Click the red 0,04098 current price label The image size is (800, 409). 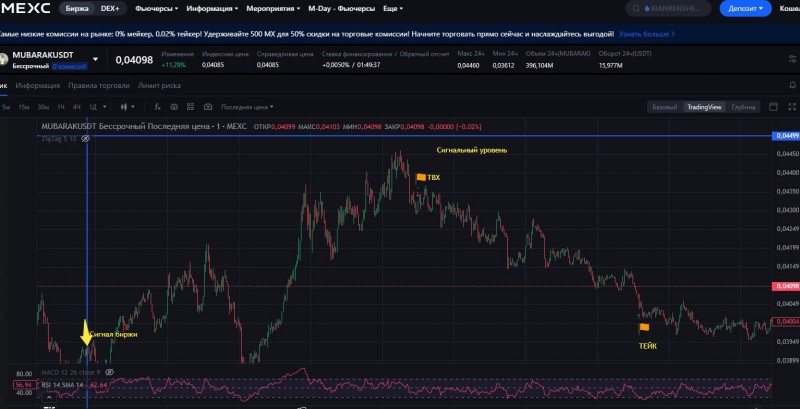pyautogui.click(x=785, y=286)
